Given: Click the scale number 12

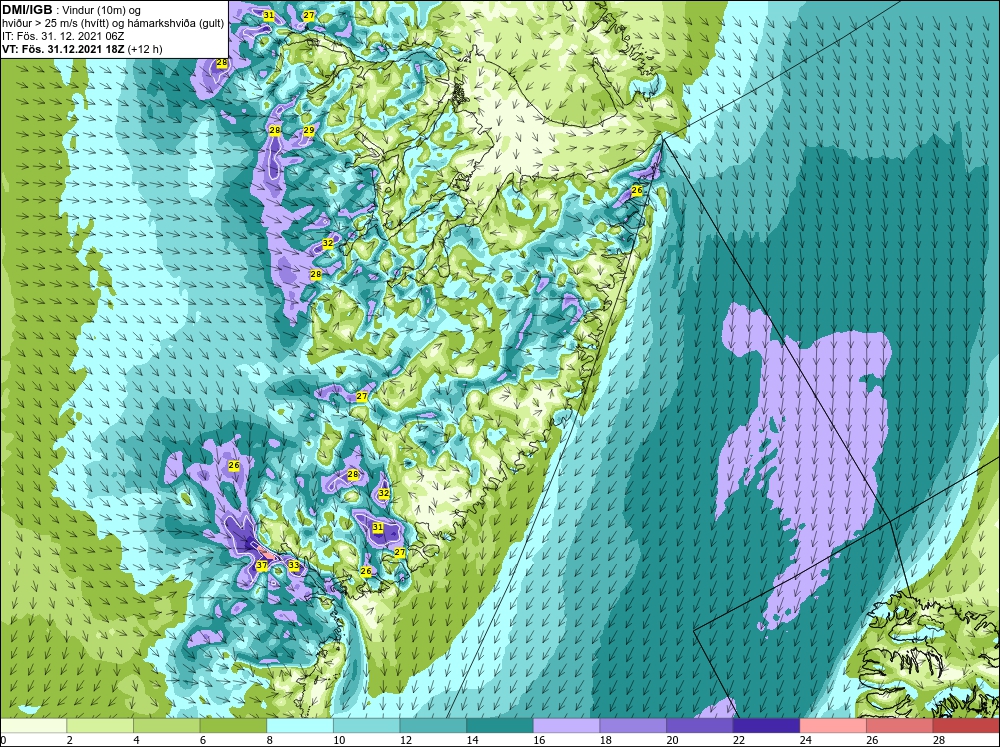Looking at the screenshot, I should tap(406, 740).
